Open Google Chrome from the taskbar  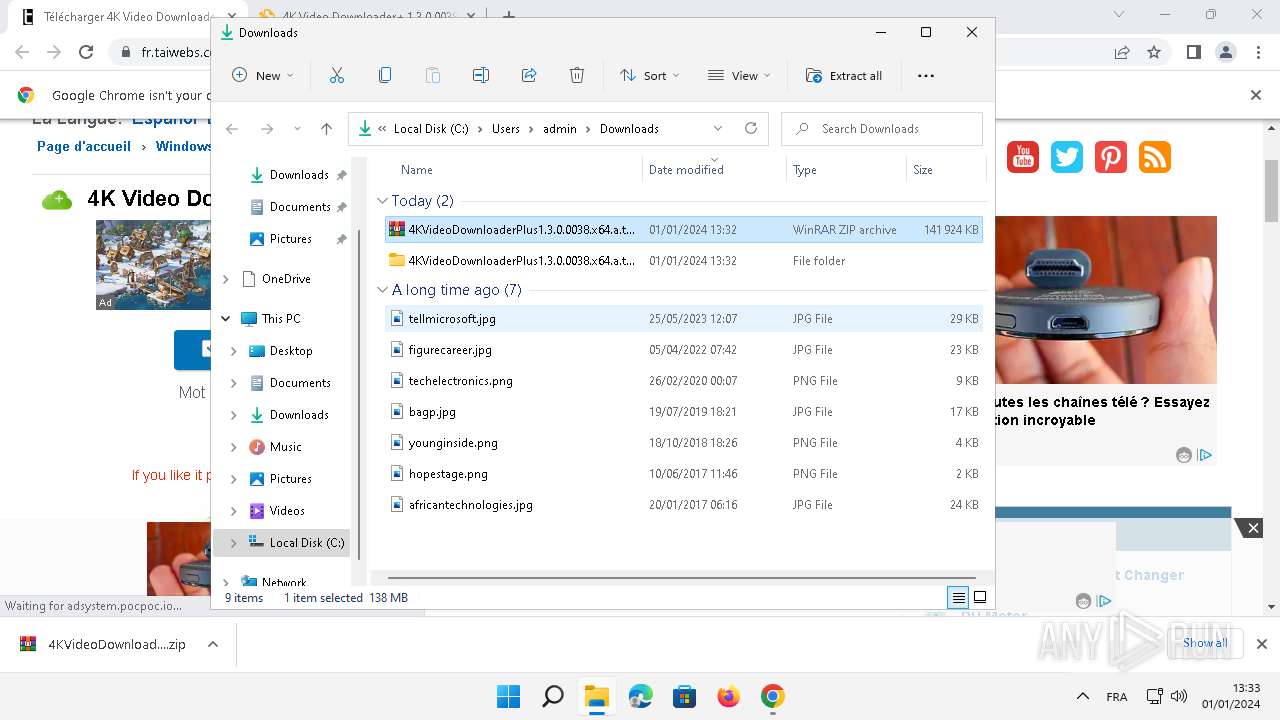click(772, 696)
